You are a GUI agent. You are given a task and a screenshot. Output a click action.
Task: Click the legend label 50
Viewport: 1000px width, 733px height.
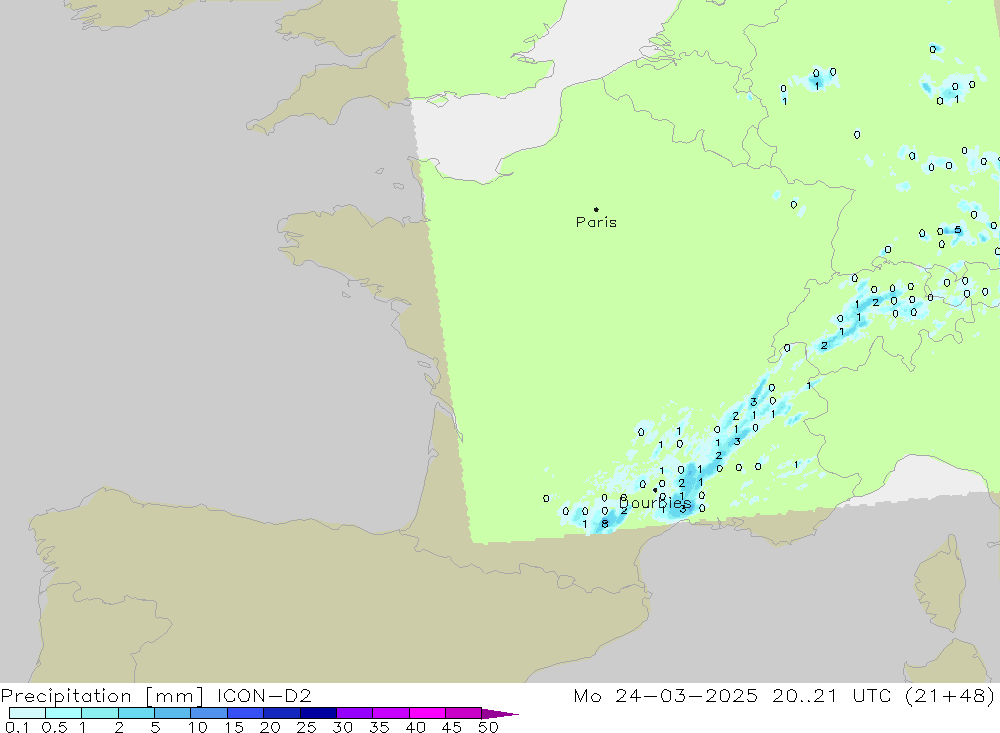point(488,727)
